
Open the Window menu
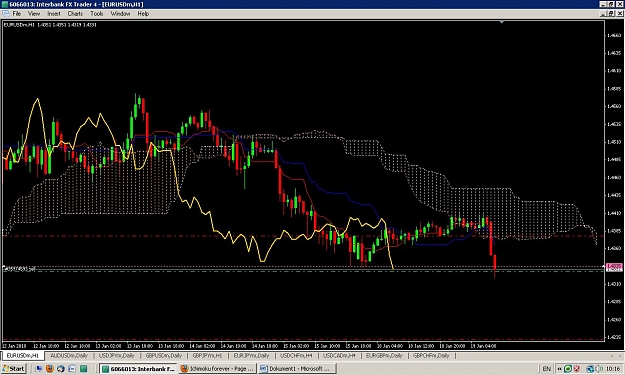pyautogui.click(x=120, y=14)
